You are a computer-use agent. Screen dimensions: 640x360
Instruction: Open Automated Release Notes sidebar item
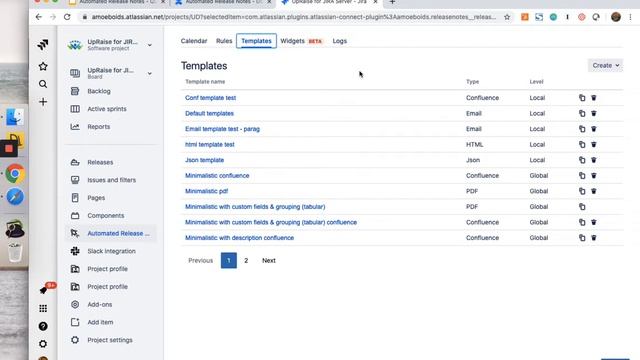pos(110,233)
